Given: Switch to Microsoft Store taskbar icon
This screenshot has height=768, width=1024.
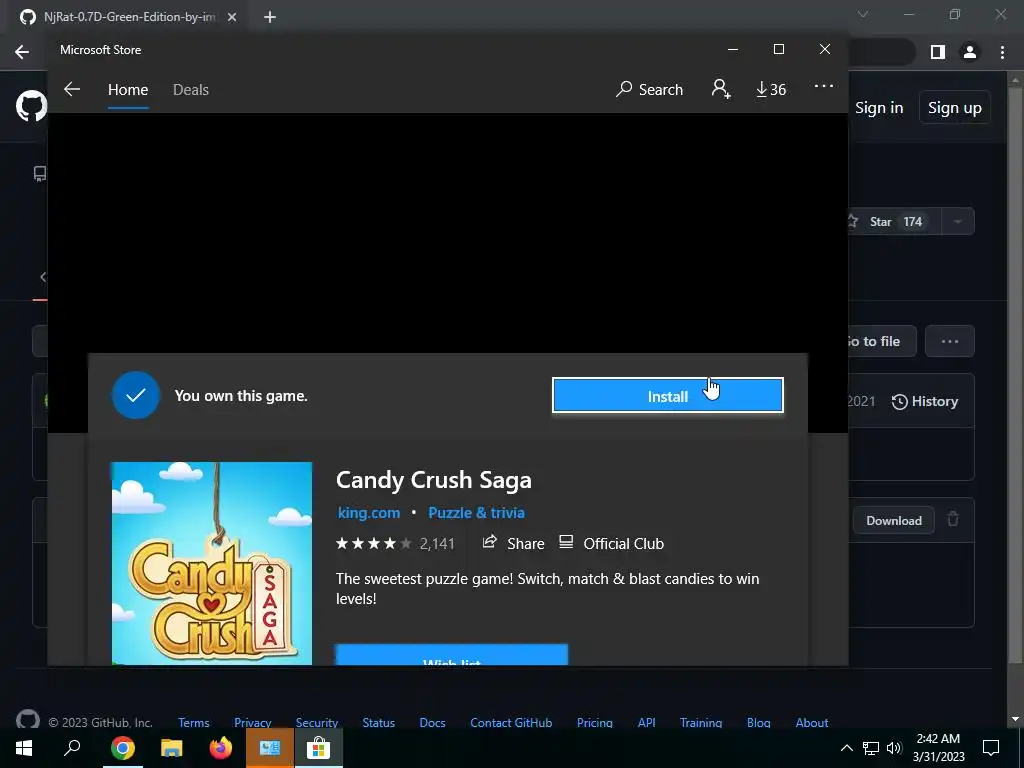Looking at the screenshot, I should tap(319, 748).
